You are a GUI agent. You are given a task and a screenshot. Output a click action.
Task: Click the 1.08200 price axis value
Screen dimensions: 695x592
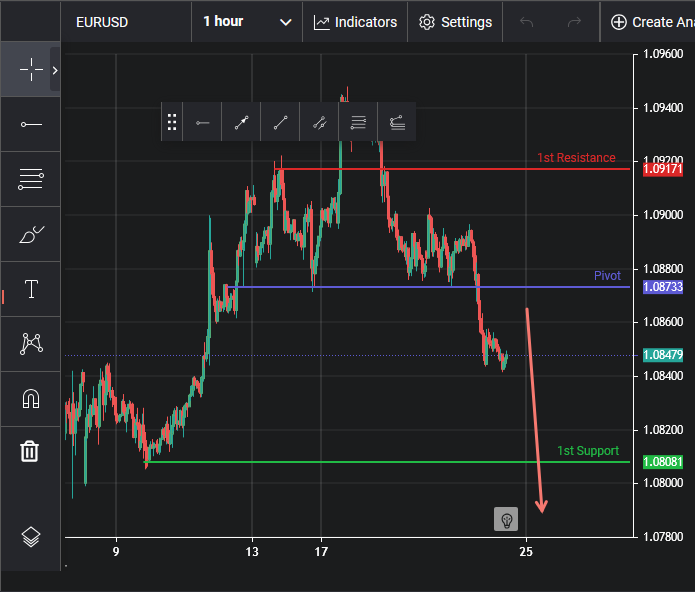pyautogui.click(x=663, y=429)
